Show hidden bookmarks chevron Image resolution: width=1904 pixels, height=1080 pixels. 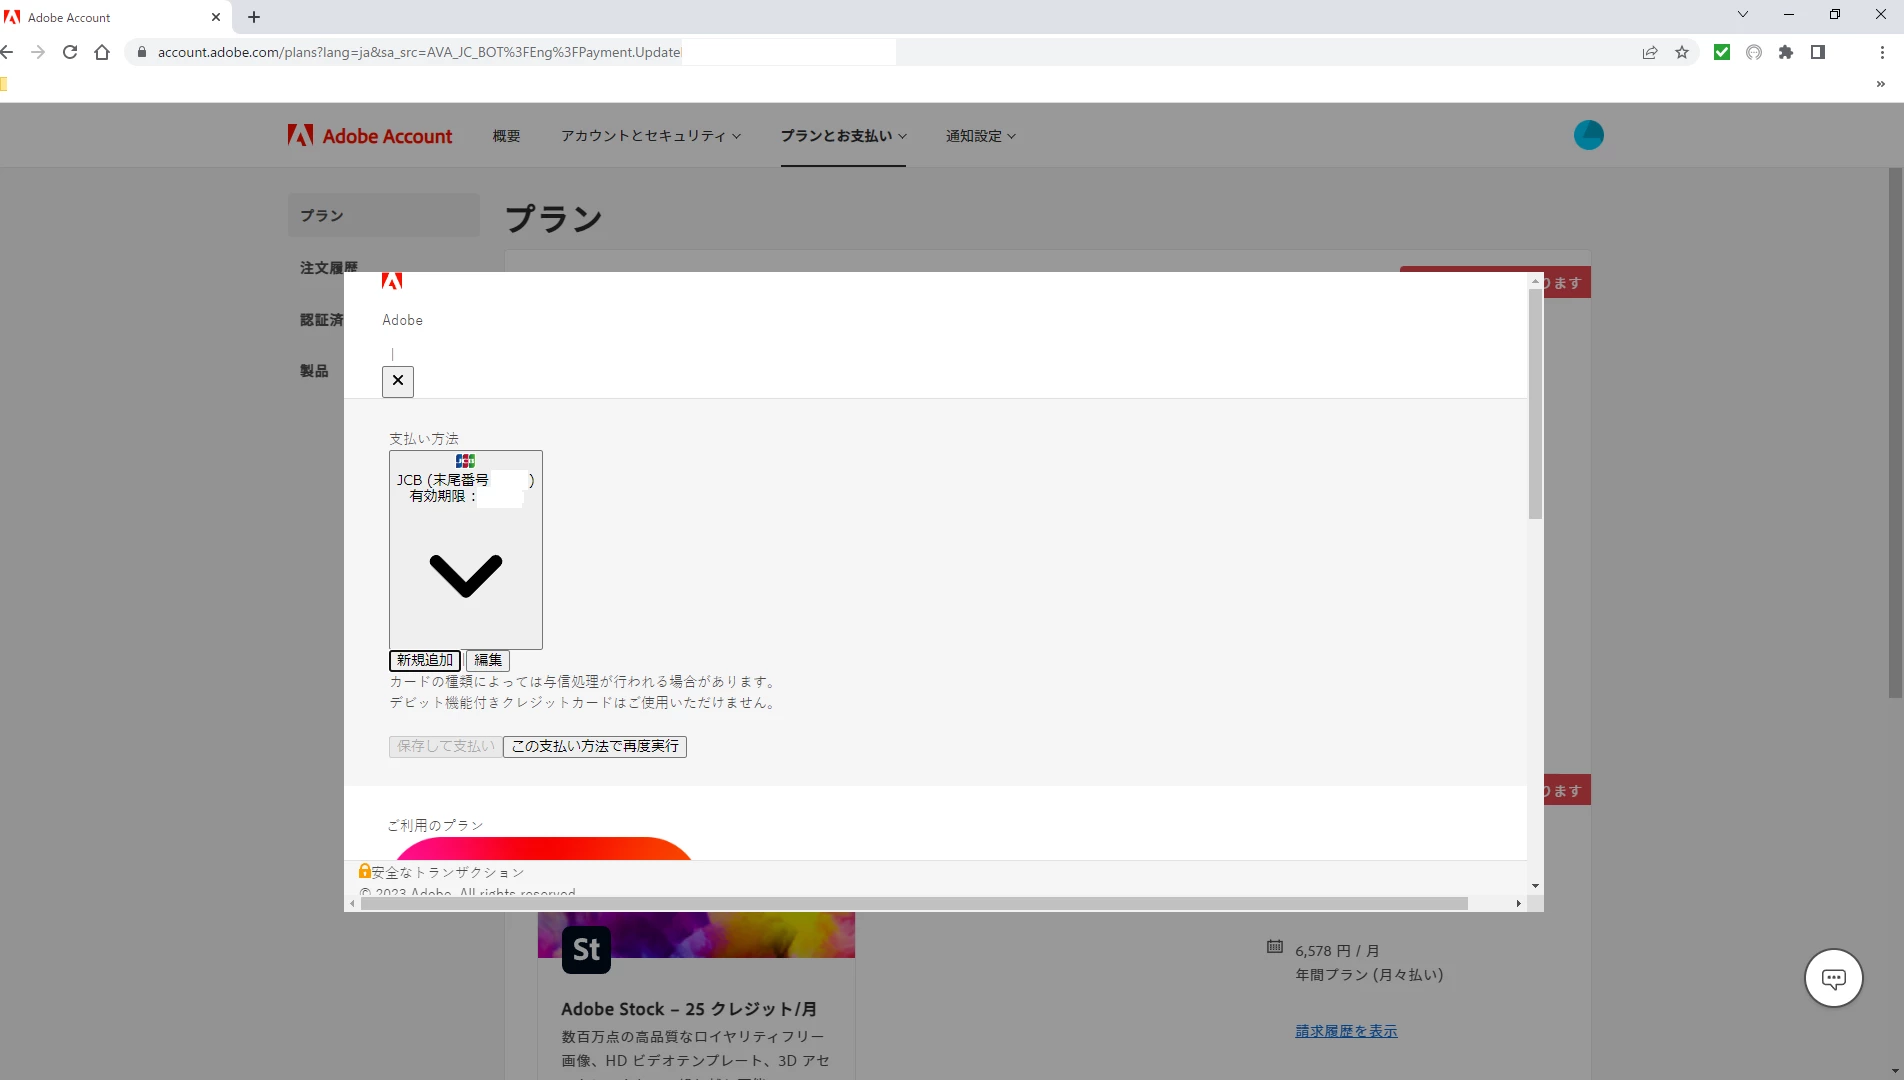tap(1880, 84)
